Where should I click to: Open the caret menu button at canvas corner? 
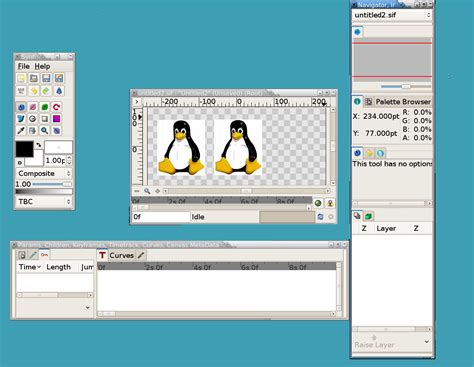click(137, 102)
